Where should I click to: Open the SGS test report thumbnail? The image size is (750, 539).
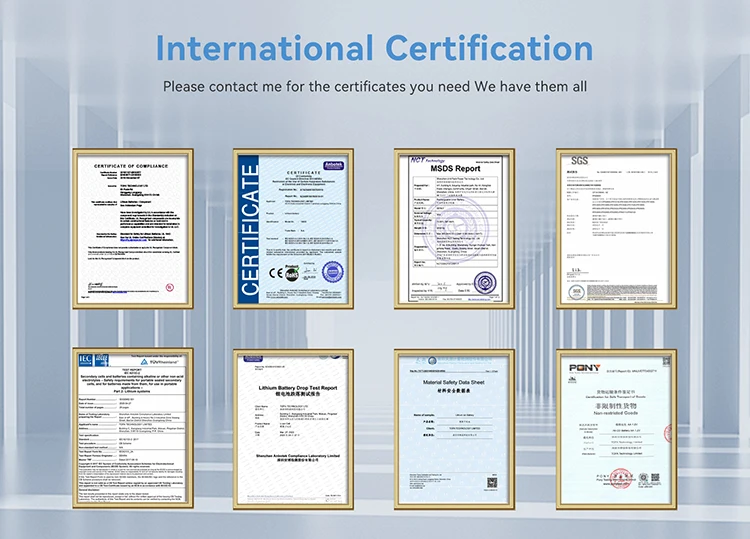click(x=615, y=228)
